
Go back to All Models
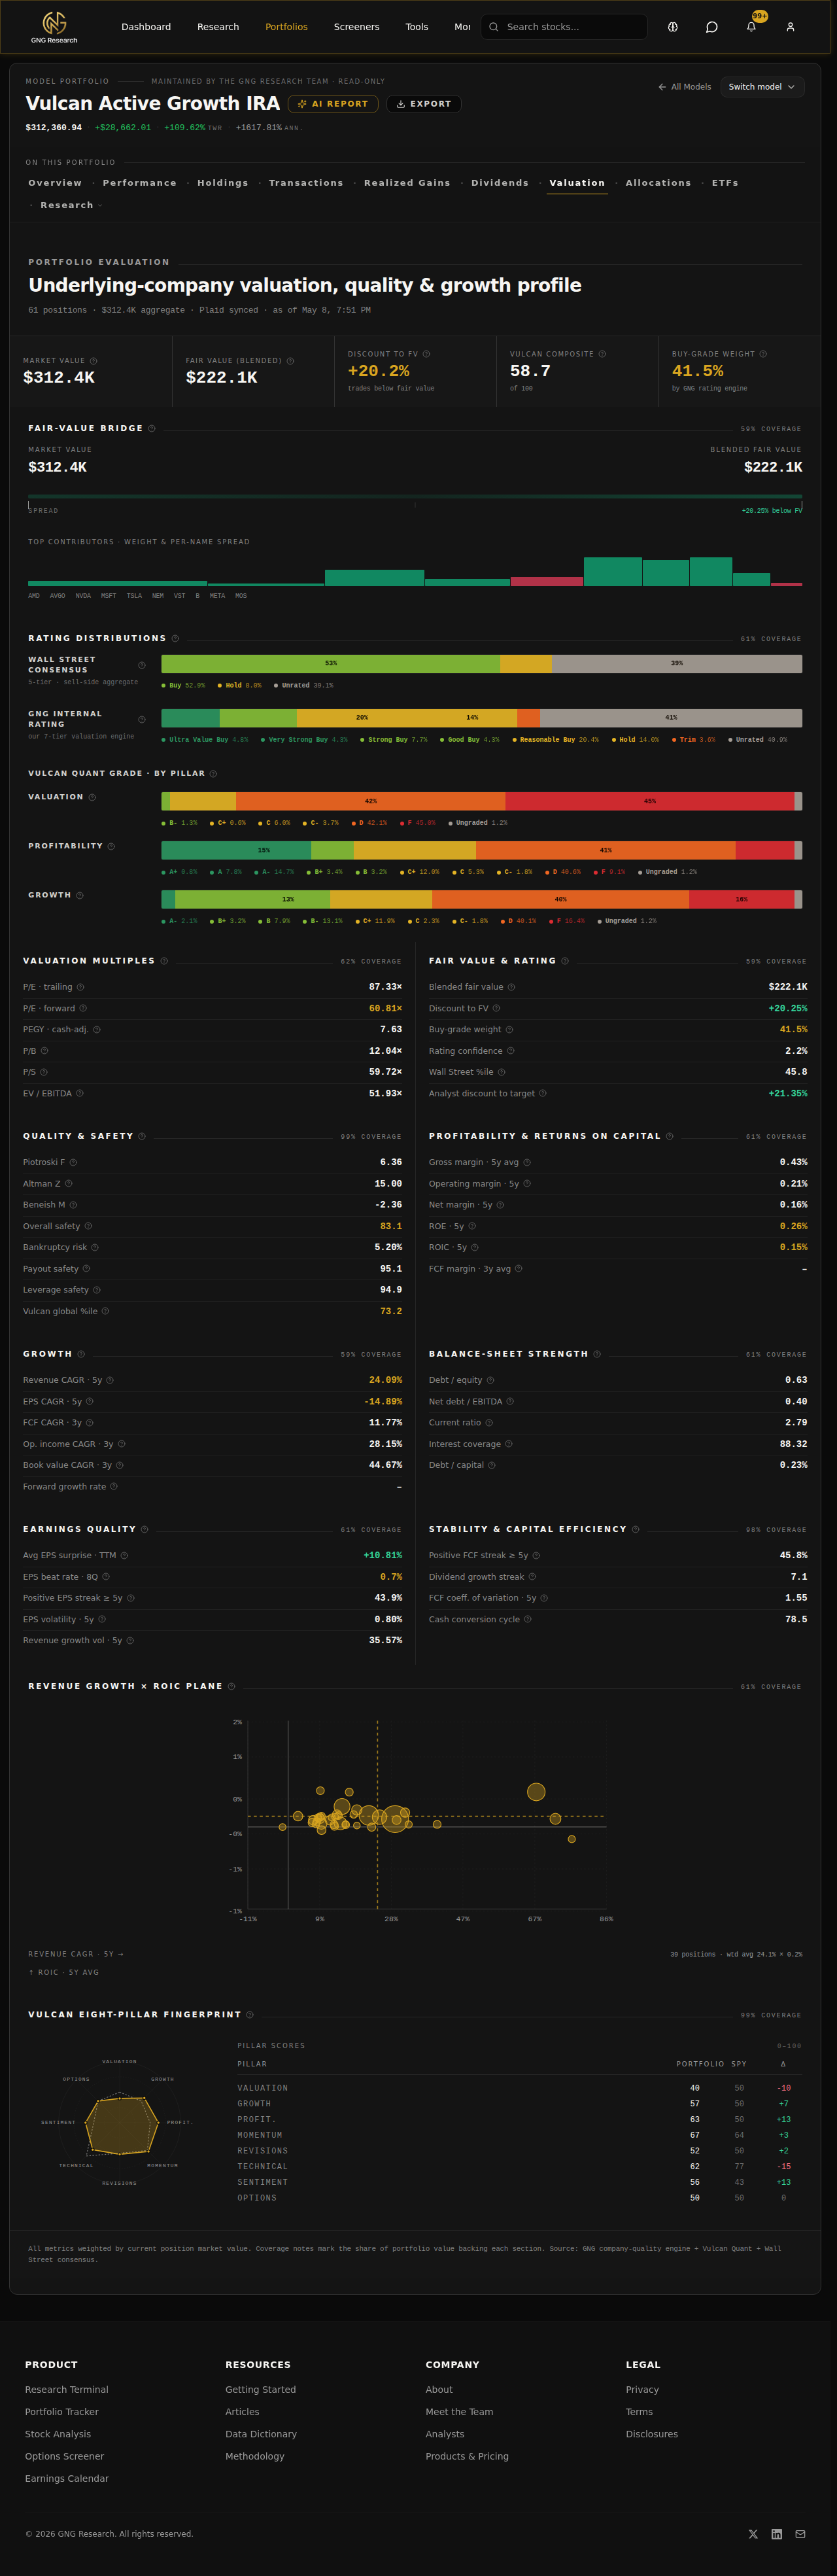tap(685, 87)
